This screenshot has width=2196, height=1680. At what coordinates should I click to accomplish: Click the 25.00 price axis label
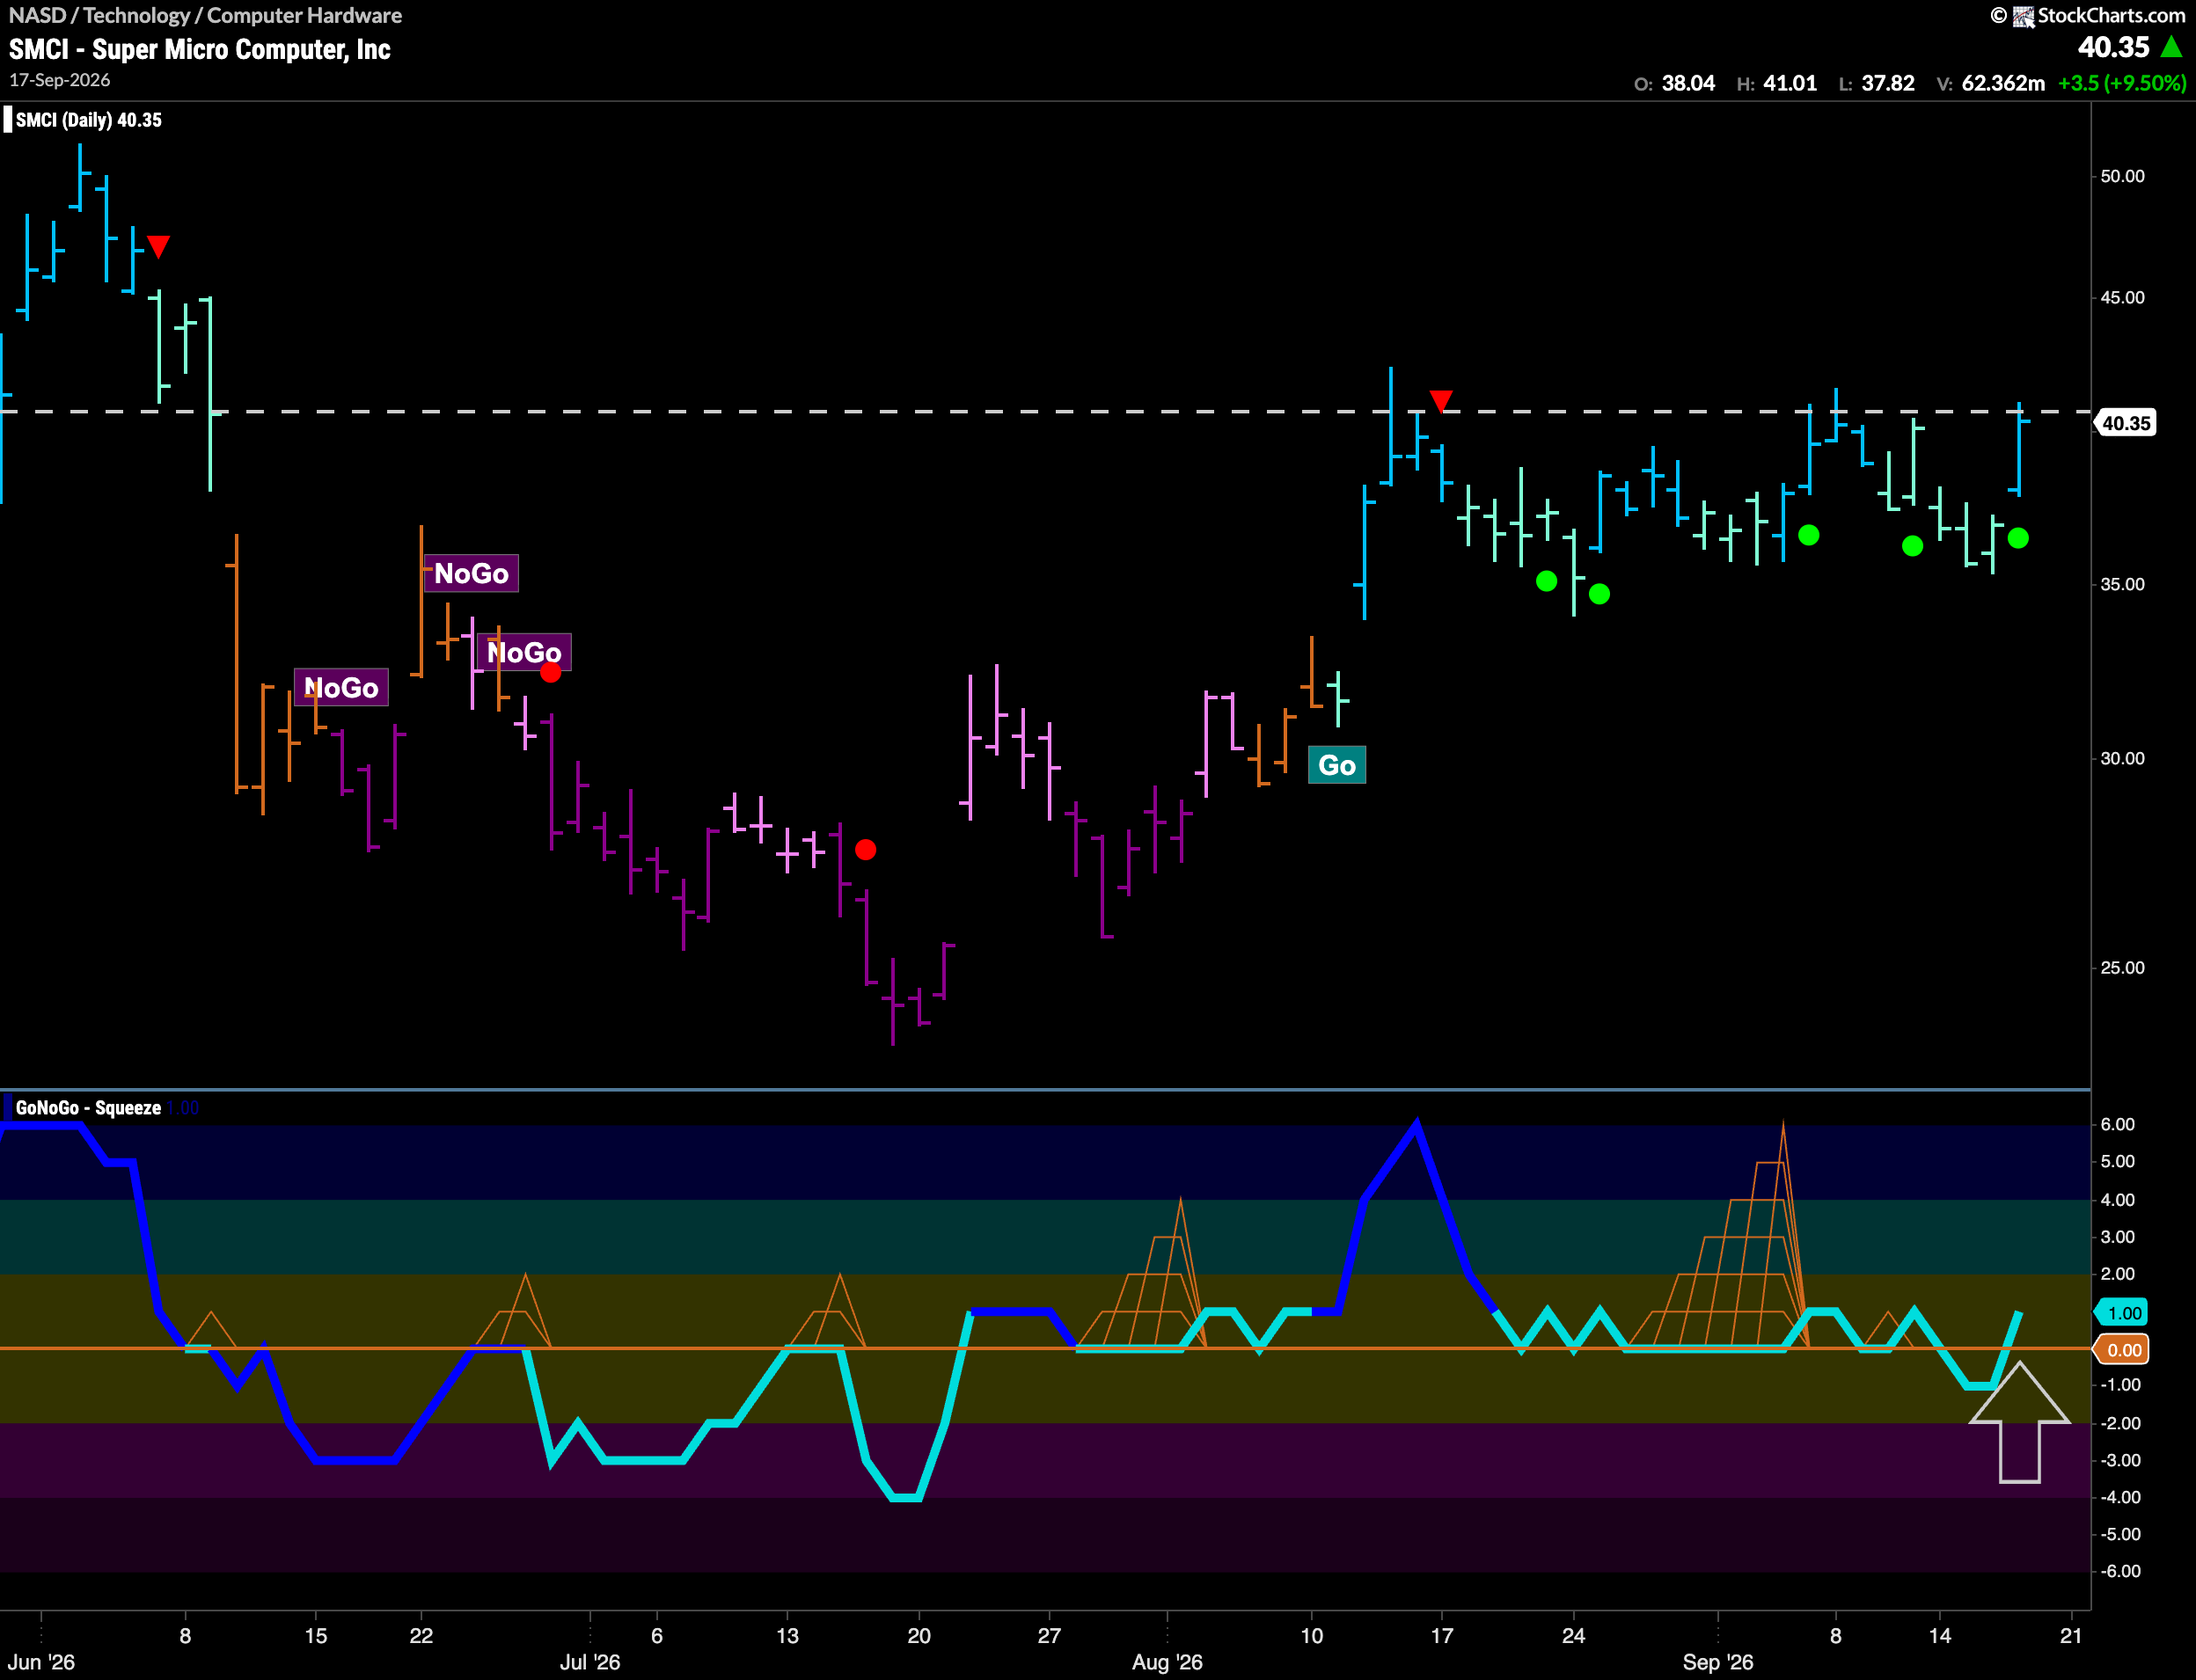(2122, 968)
